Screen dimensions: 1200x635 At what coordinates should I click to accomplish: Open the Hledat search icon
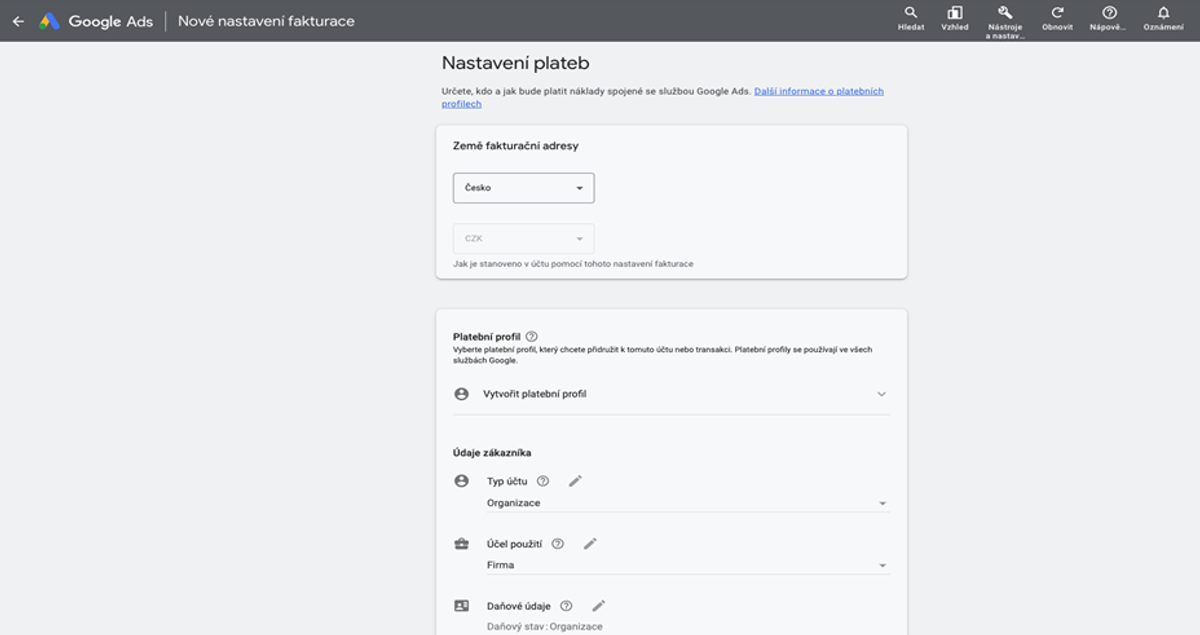coord(910,13)
